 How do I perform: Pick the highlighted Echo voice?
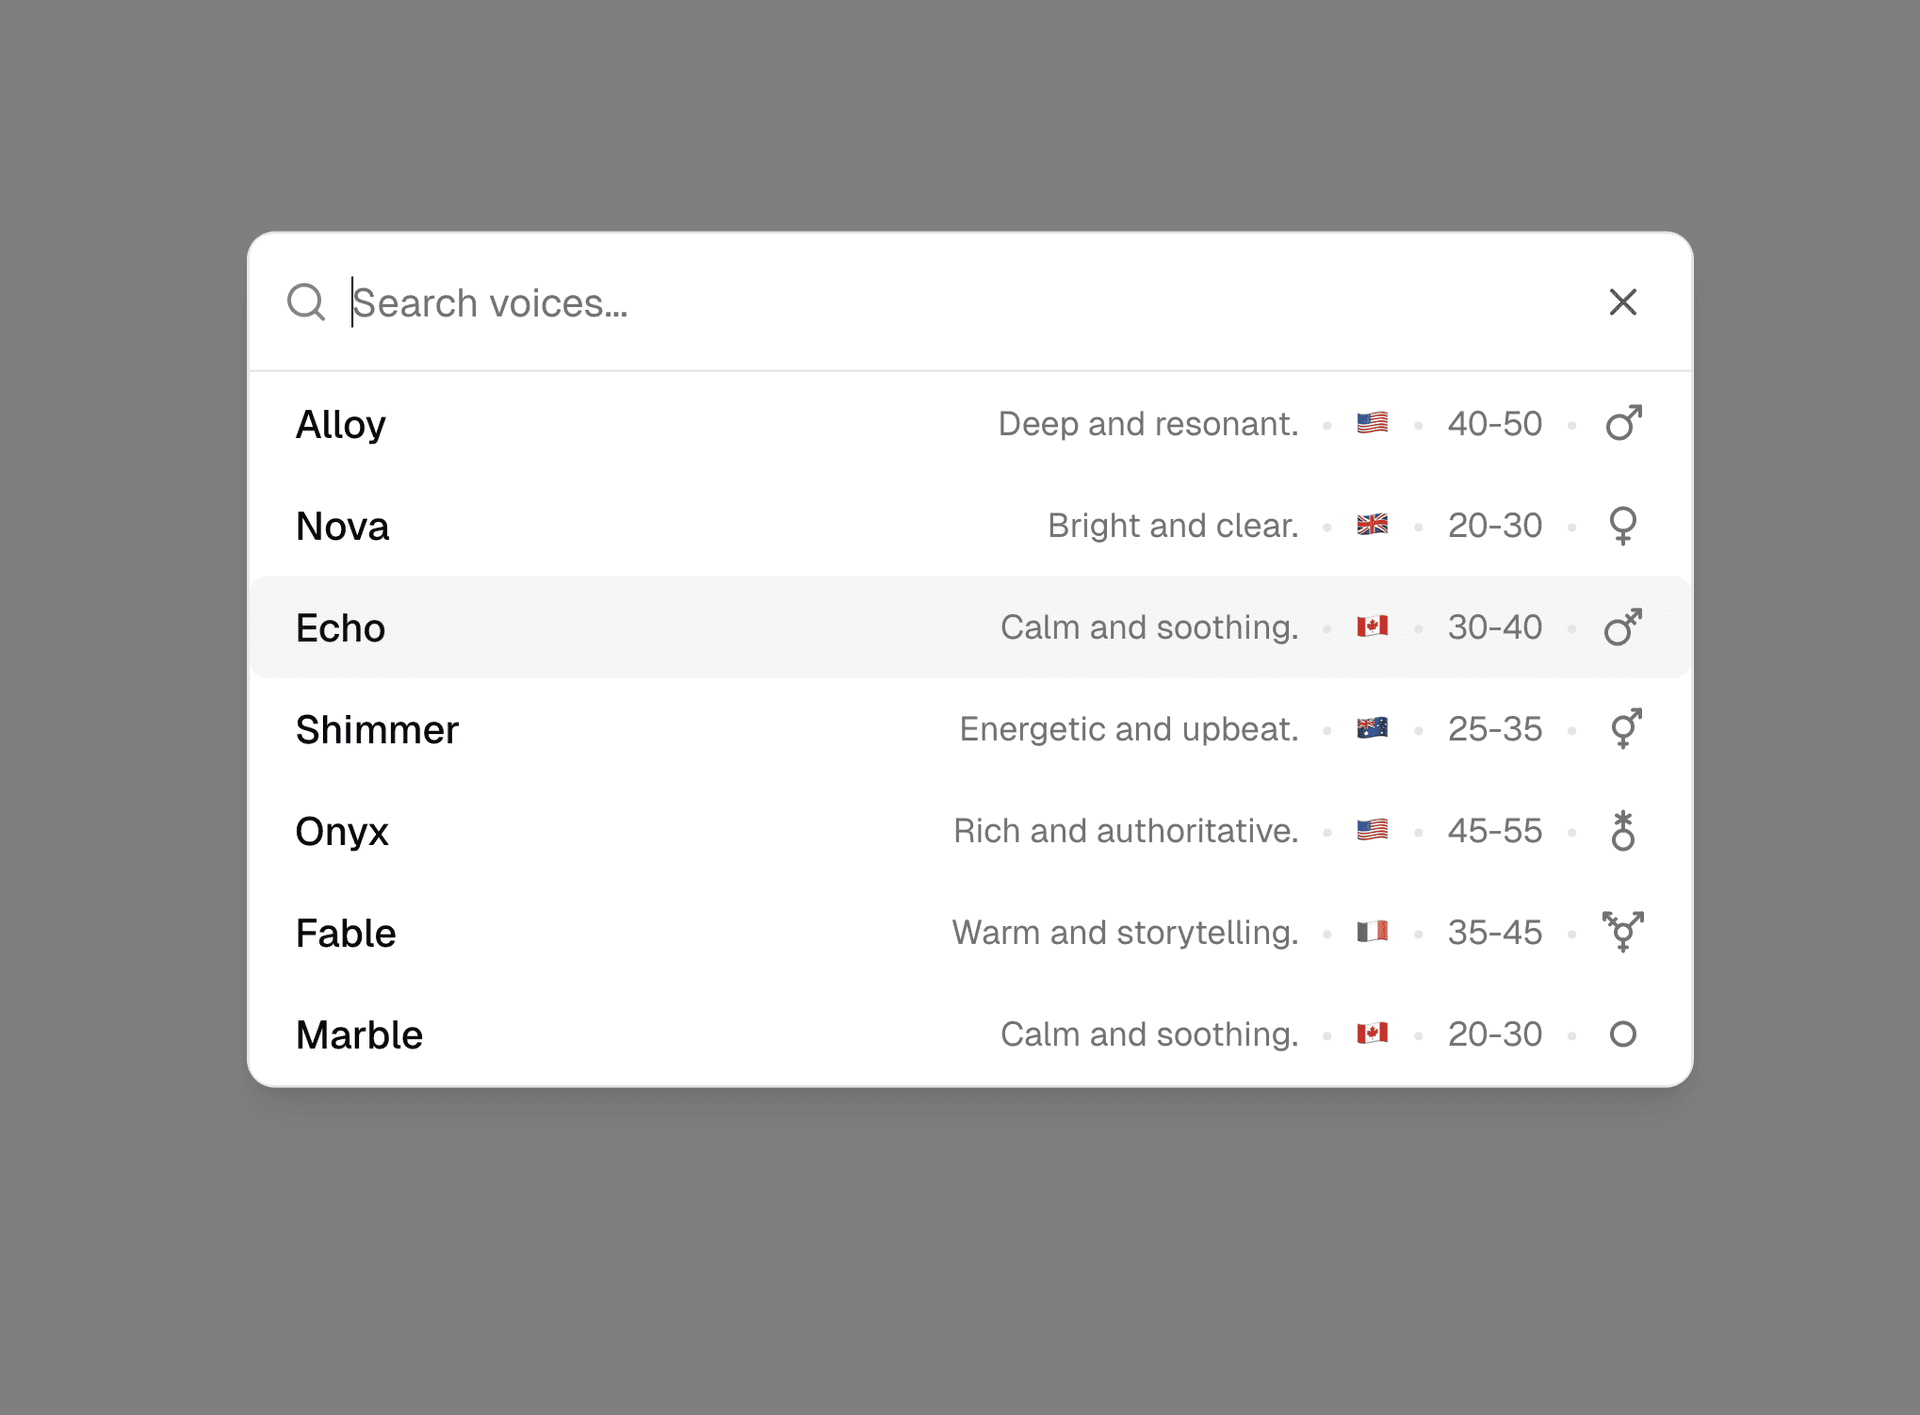340,628
